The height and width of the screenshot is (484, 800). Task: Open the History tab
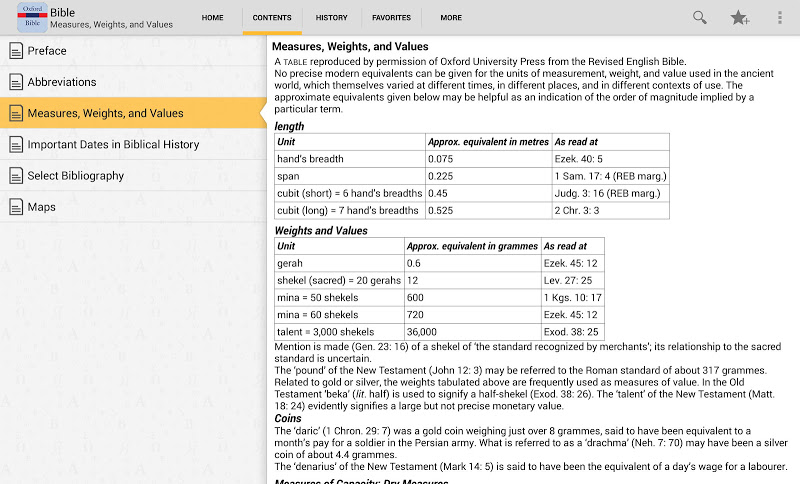(x=332, y=18)
